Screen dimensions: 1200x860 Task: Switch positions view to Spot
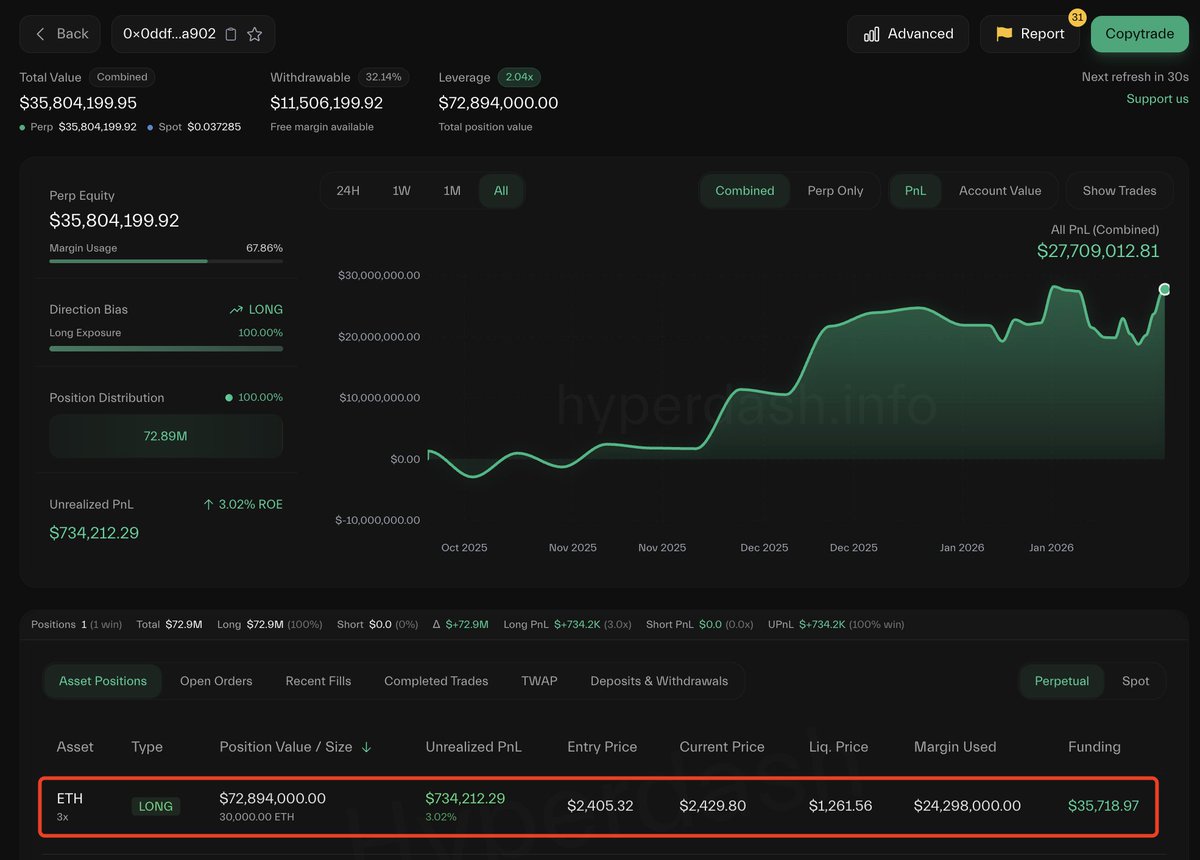tap(1135, 681)
